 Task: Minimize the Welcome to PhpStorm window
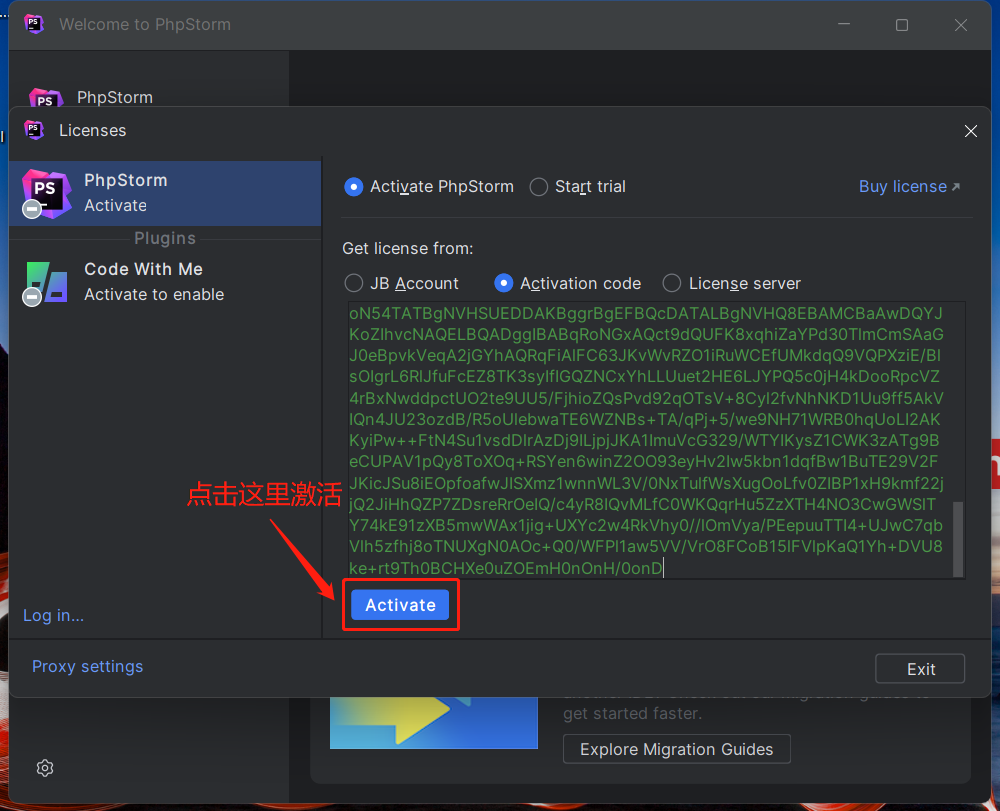coord(844,24)
